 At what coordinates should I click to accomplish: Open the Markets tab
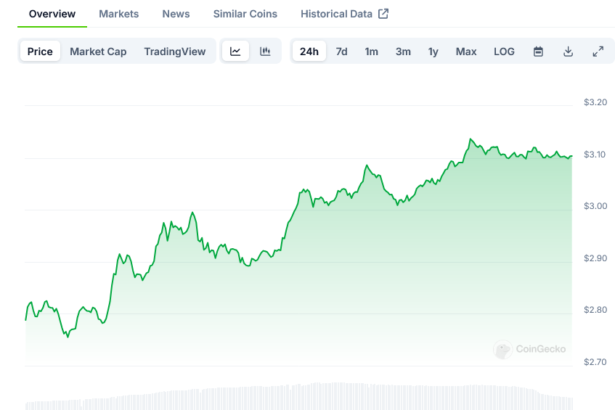coord(119,14)
